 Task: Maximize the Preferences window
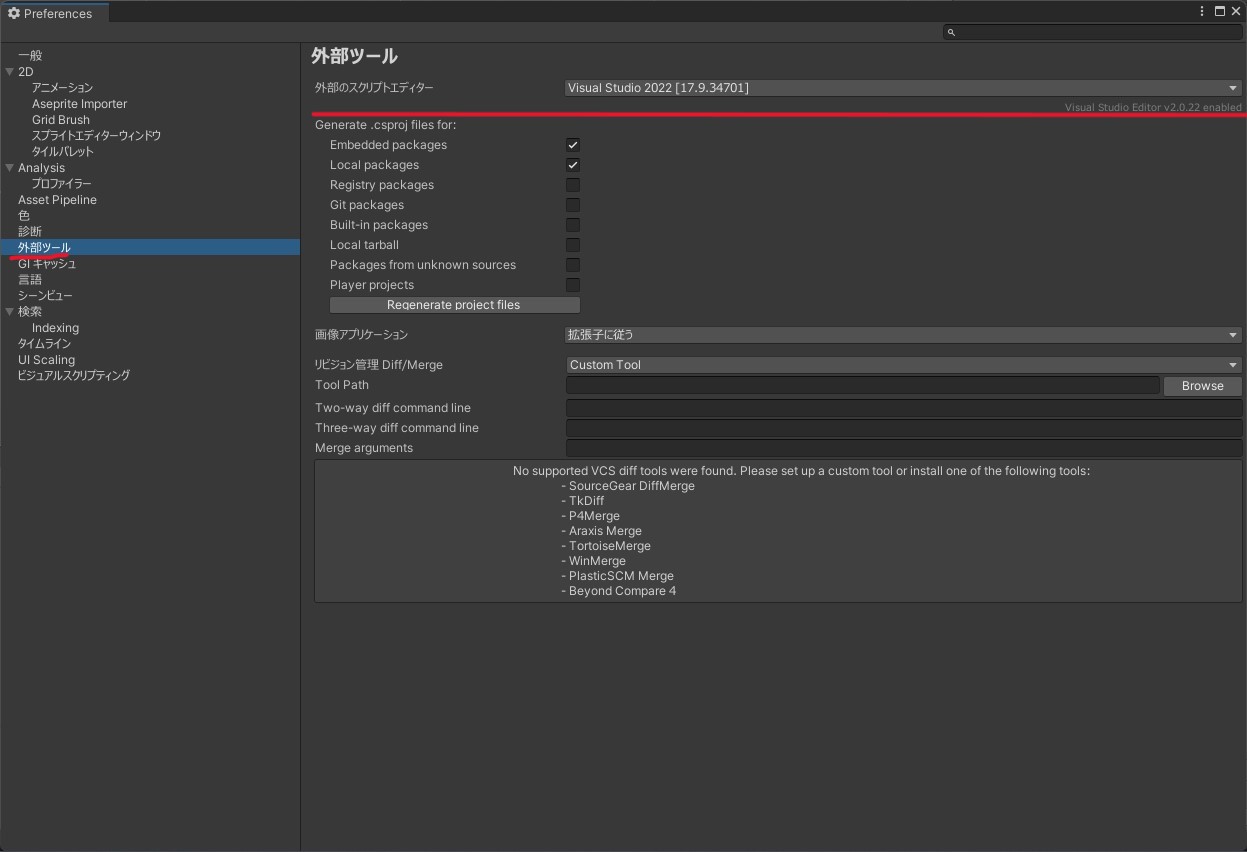1220,11
